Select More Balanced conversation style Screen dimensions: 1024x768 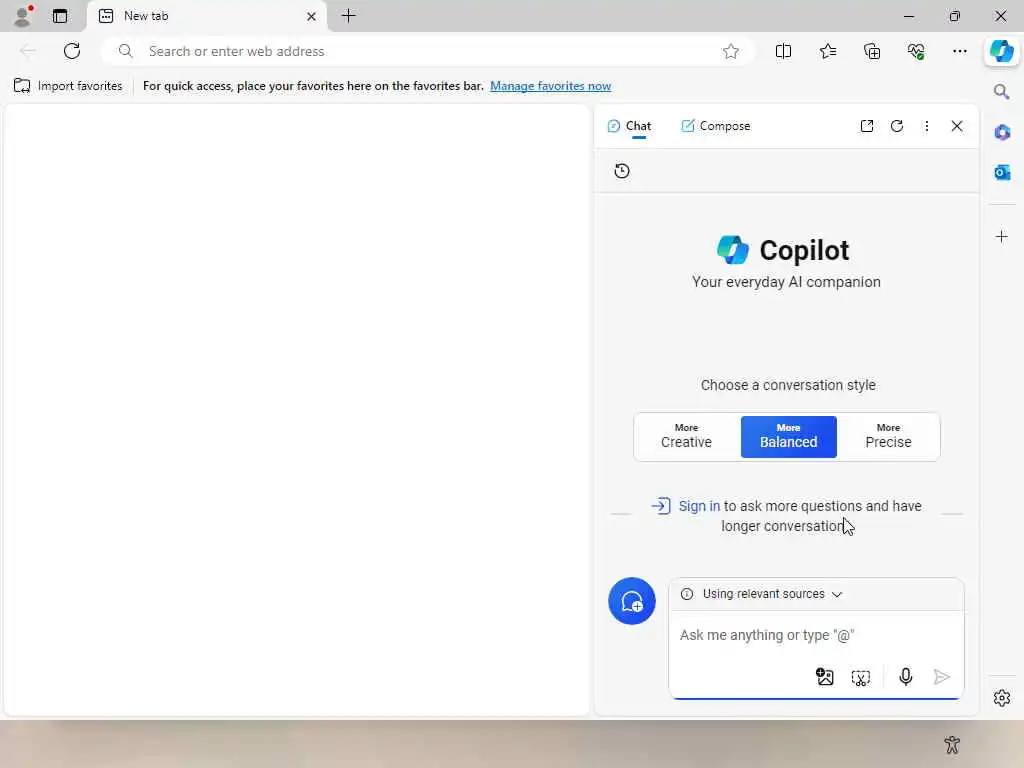pyautogui.click(x=788, y=436)
